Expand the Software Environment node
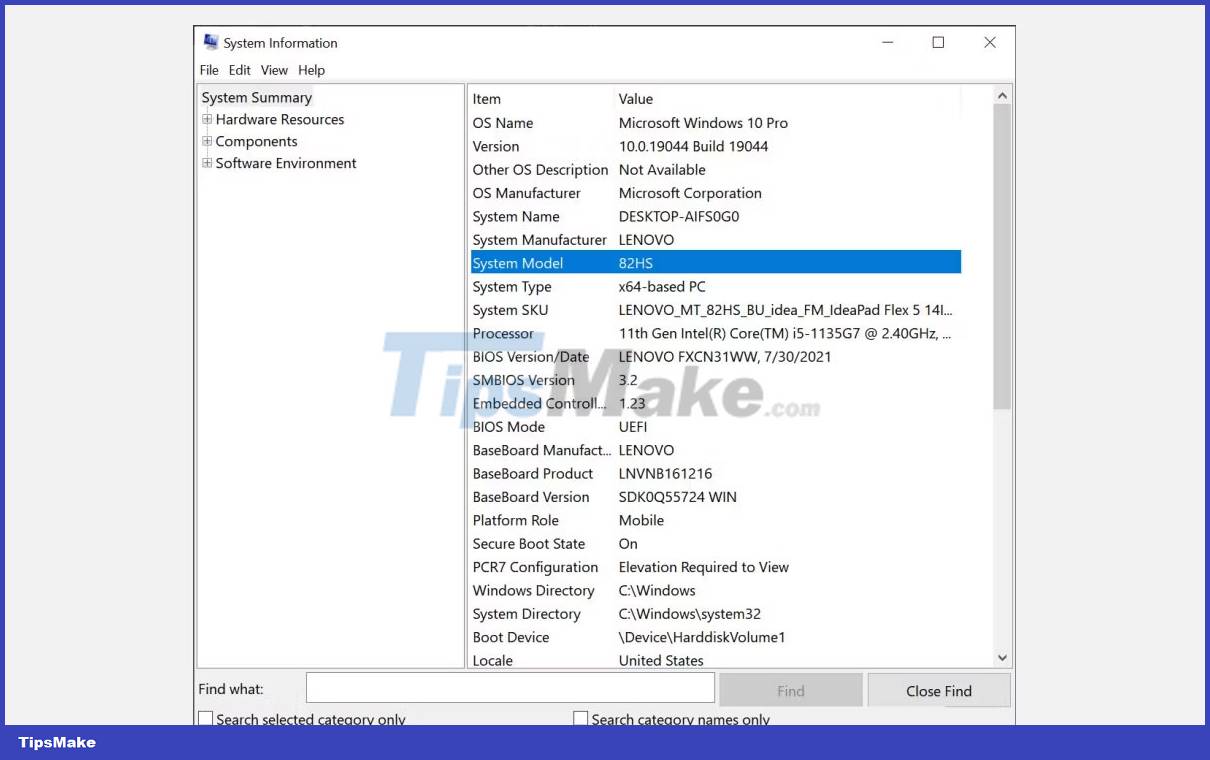 tap(206, 163)
